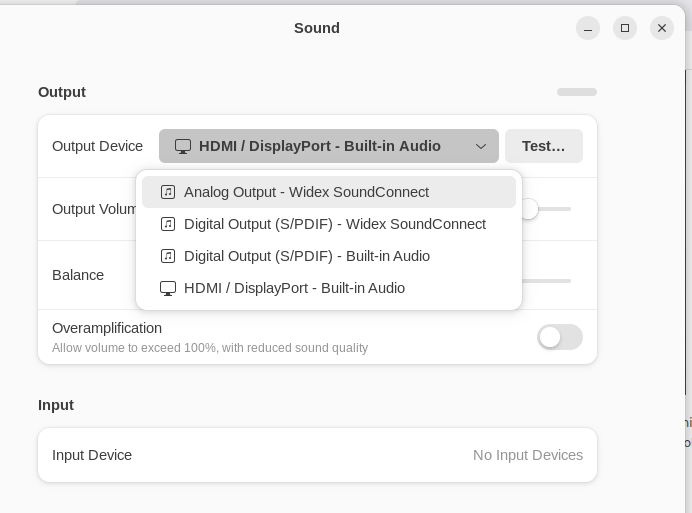Click the audio card icon for Widex Digital Output
Screen dimensions: 692x513
point(168,224)
